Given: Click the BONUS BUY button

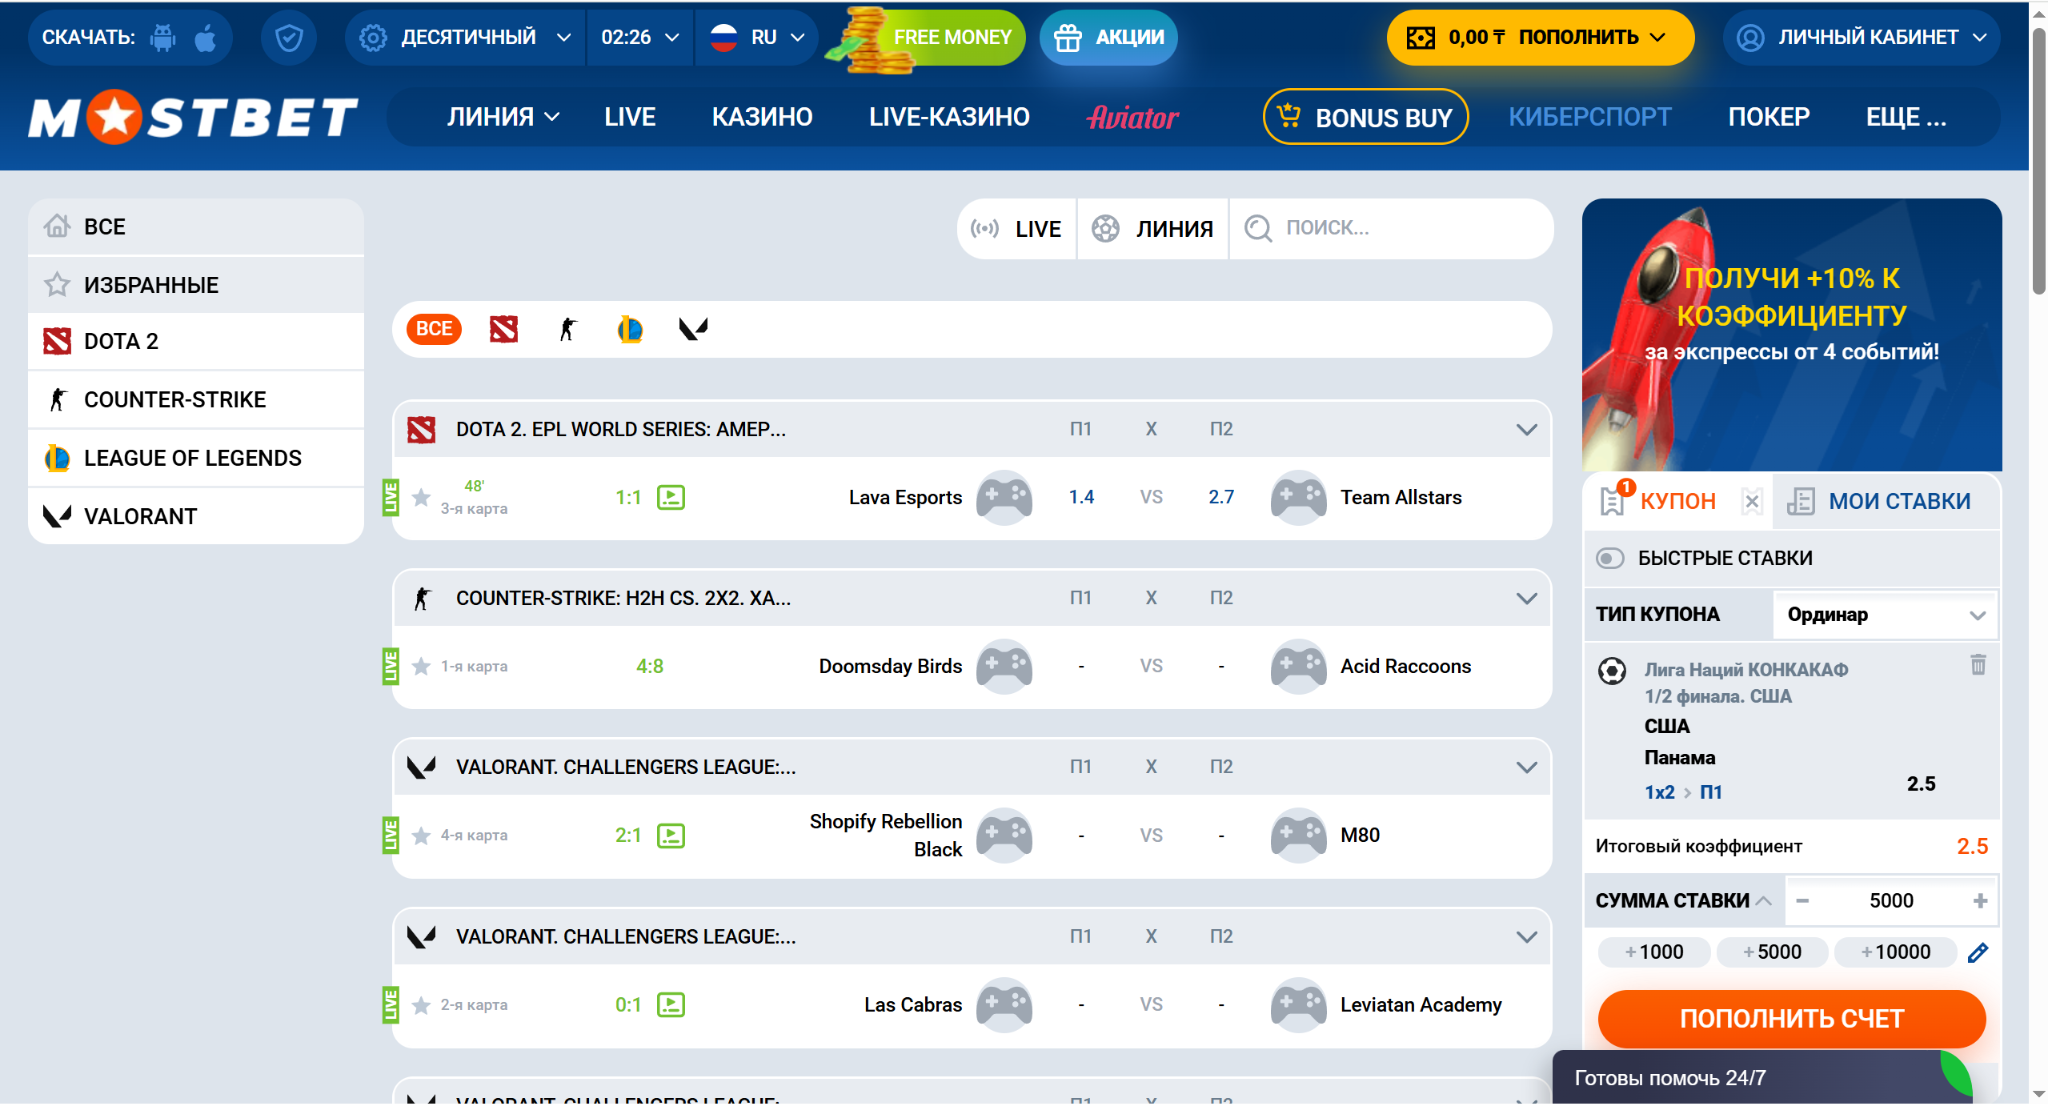Looking at the screenshot, I should pos(1366,117).
